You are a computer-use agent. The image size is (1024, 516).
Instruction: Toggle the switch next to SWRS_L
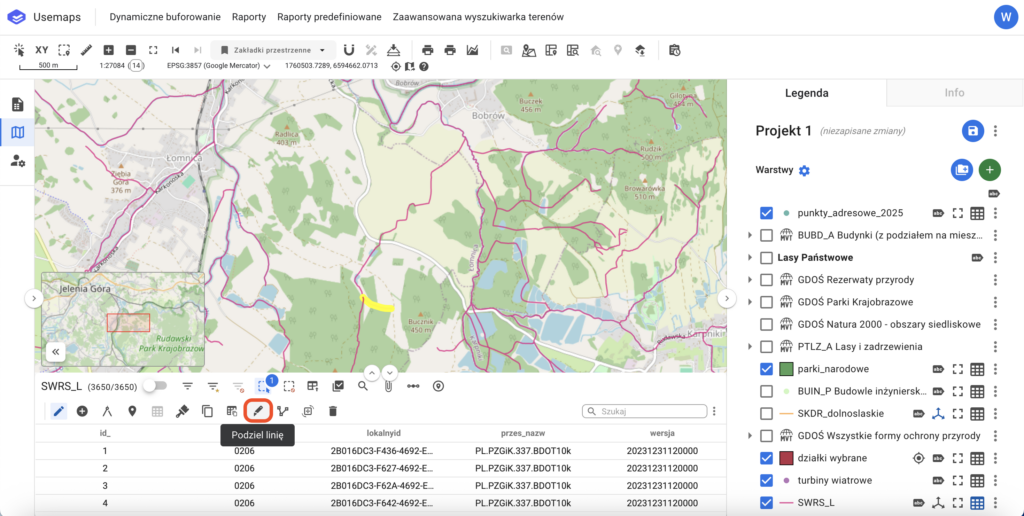point(154,386)
